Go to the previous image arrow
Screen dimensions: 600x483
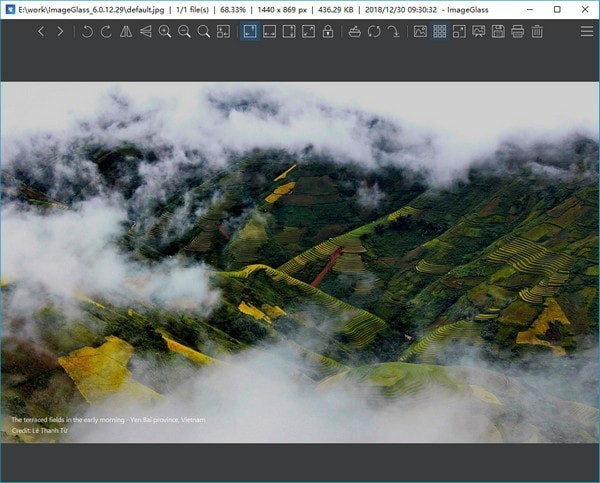pyautogui.click(x=41, y=32)
